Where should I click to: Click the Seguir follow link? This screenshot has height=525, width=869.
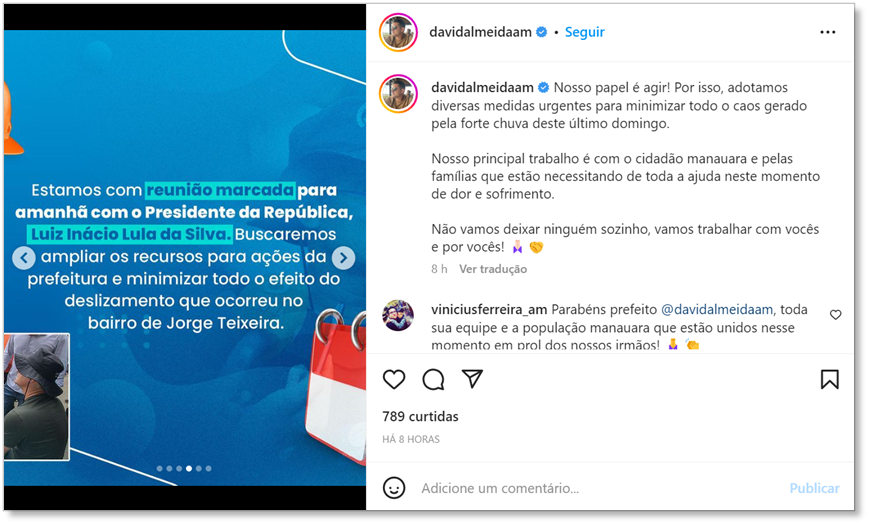(x=584, y=32)
